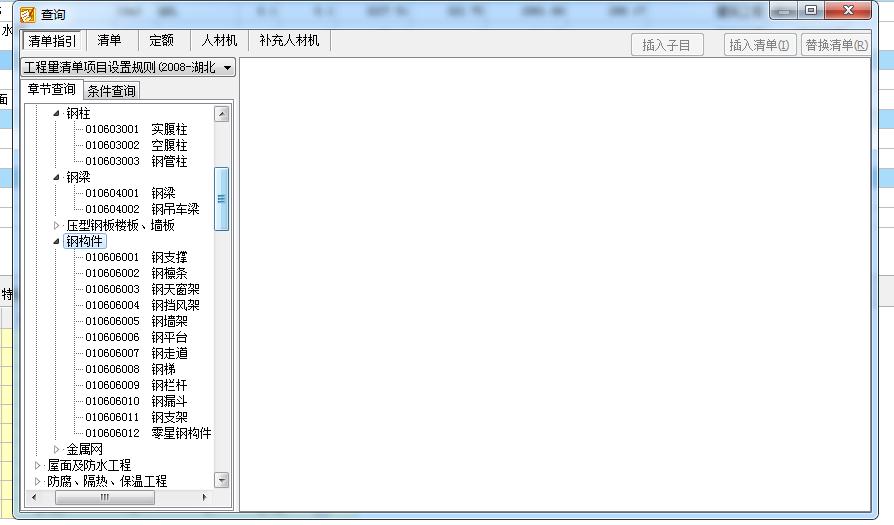
Task: Select the 章节查询 sub-tab
Action: 52,89
